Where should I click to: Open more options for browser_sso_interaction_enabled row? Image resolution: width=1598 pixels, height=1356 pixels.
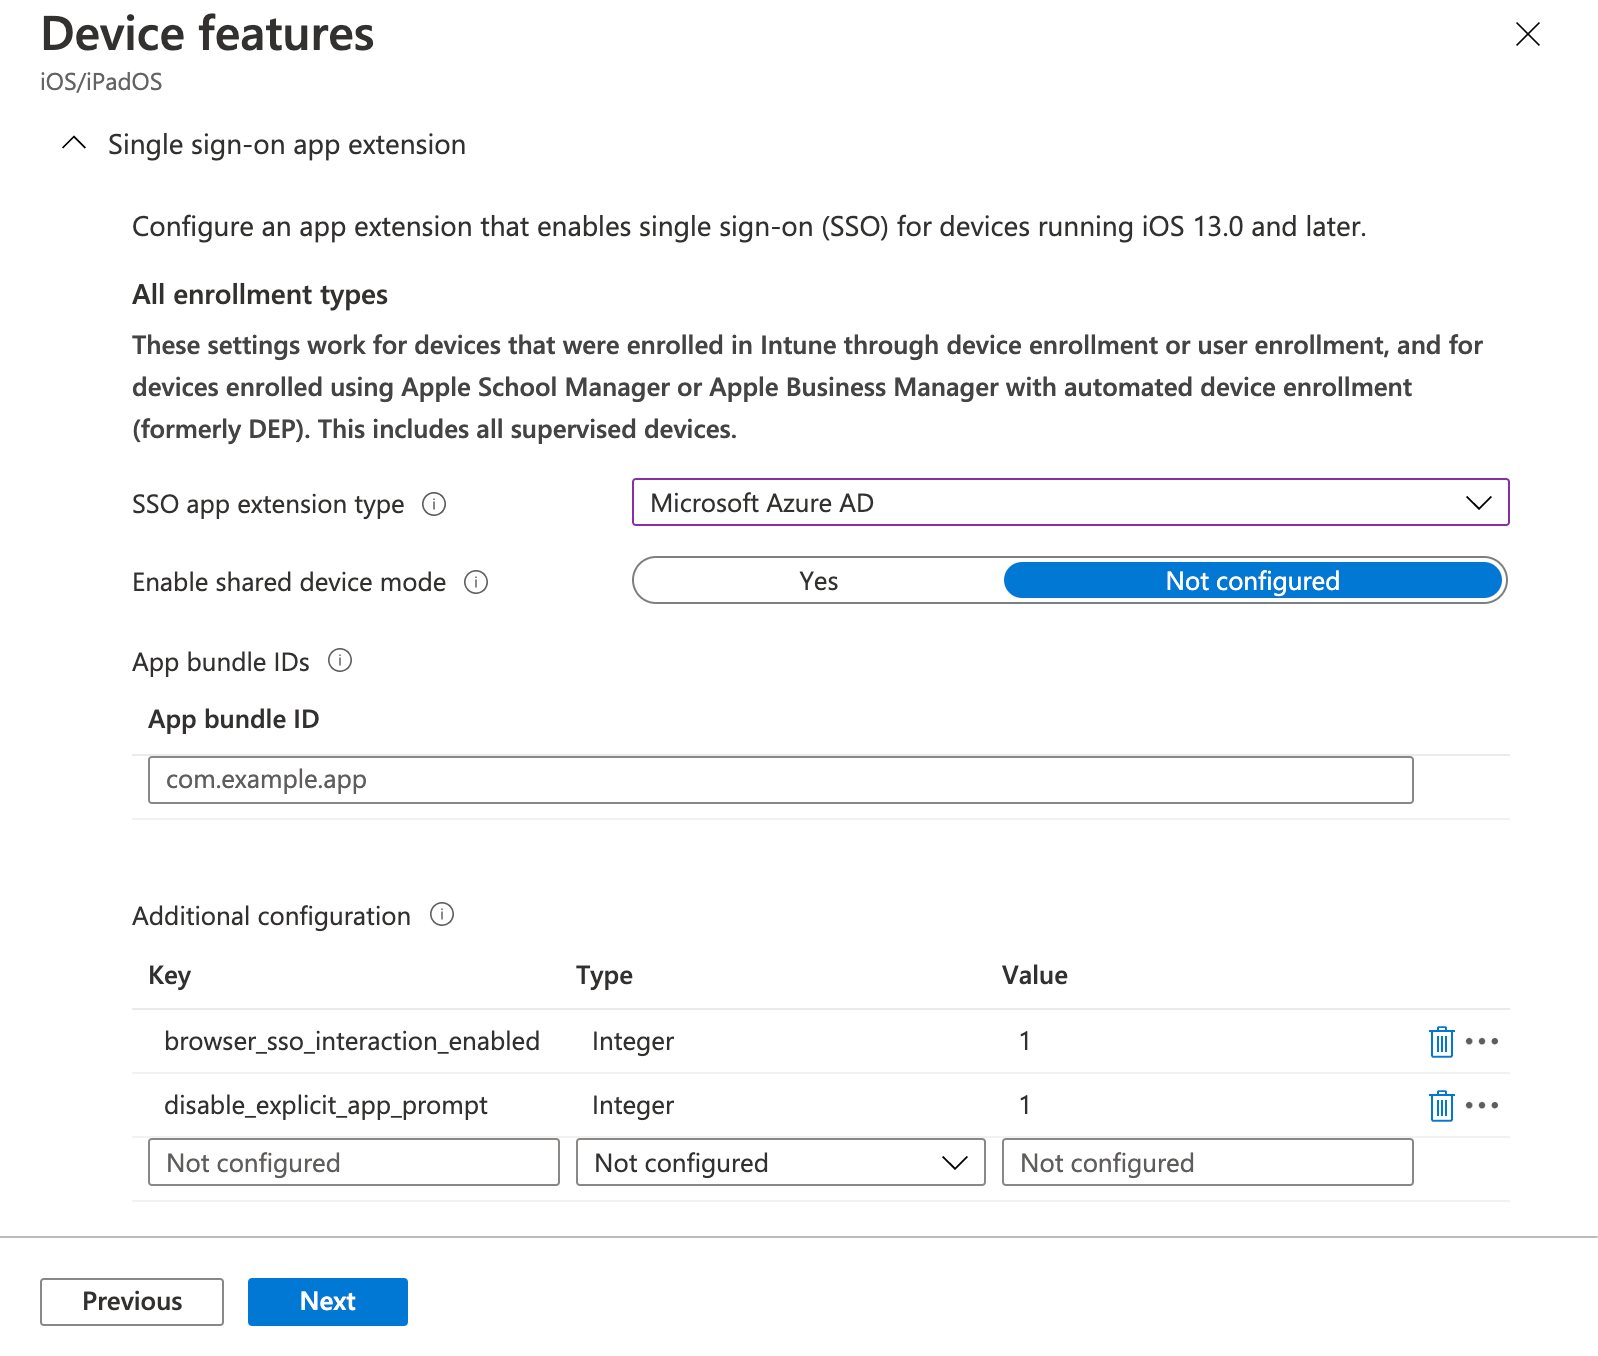coord(1482,1042)
